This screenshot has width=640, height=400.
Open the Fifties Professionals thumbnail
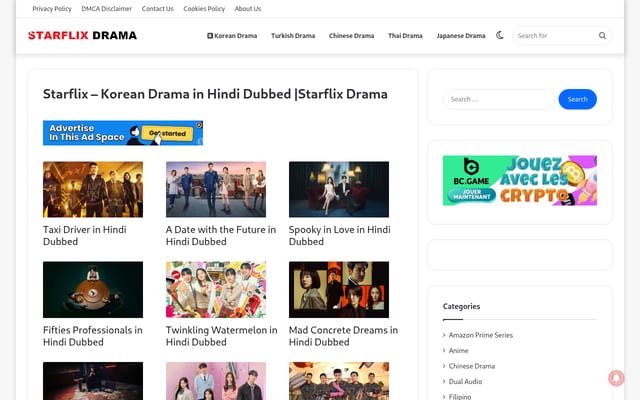[x=93, y=290]
